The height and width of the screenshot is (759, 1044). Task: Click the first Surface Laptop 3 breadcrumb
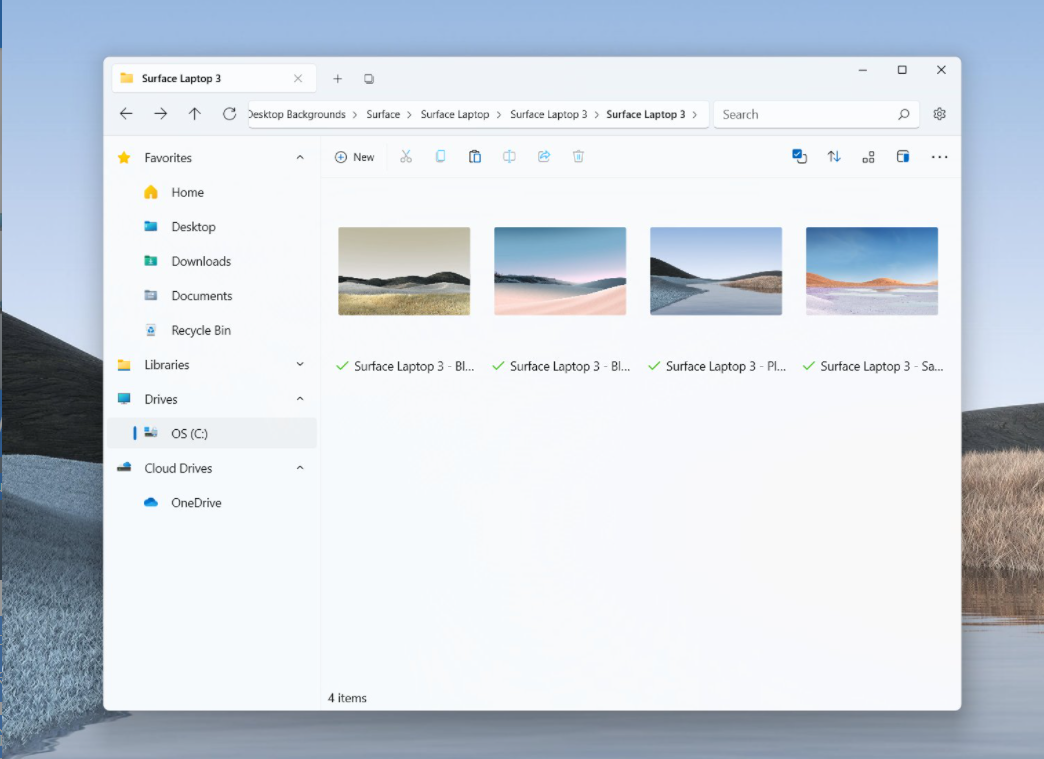(x=549, y=115)
